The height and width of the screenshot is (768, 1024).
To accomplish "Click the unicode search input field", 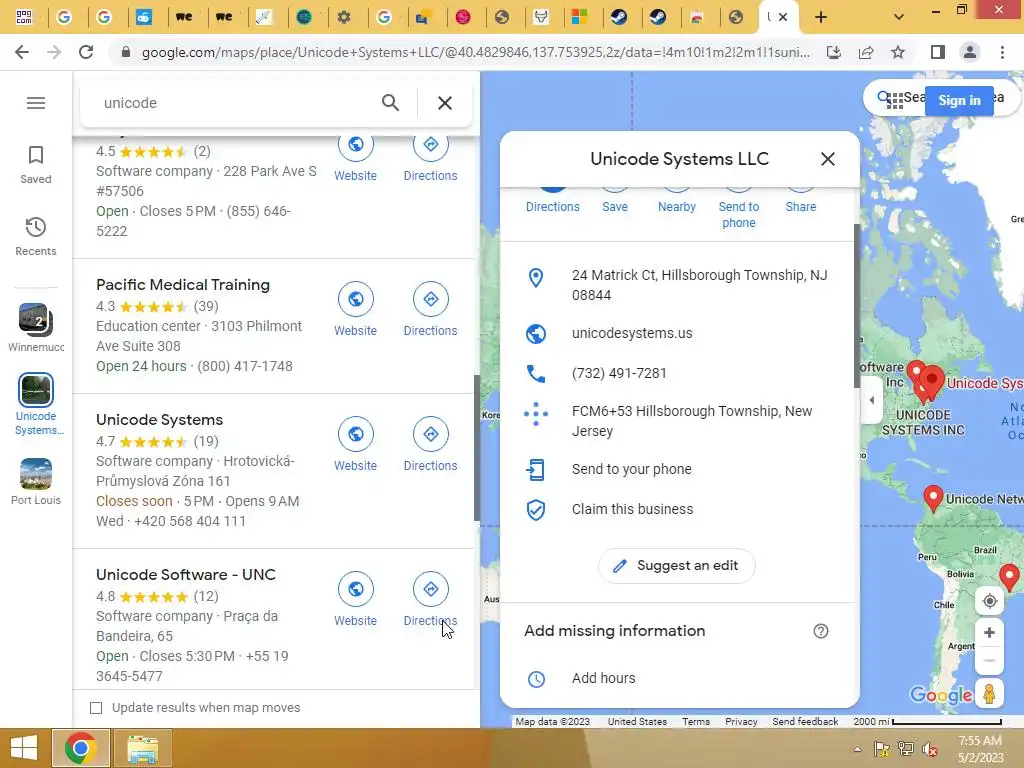I will tap(235, 103).
